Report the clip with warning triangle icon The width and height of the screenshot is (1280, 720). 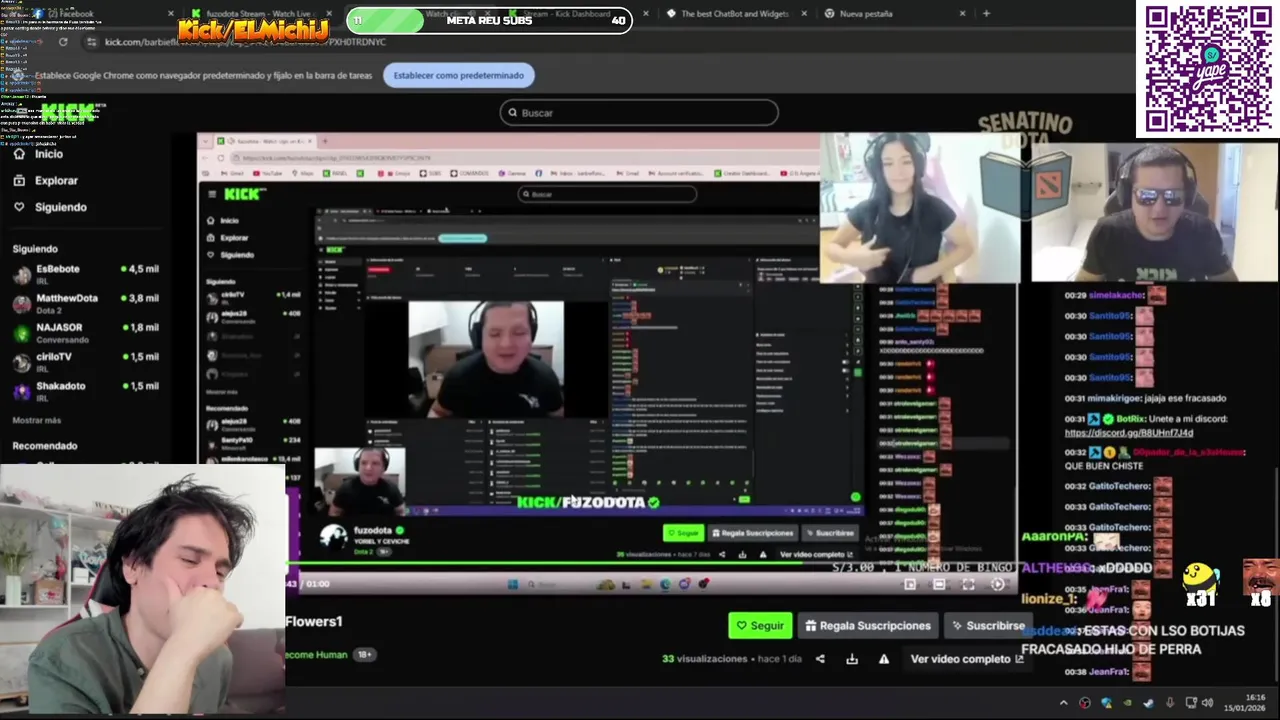tap(884, 659)
